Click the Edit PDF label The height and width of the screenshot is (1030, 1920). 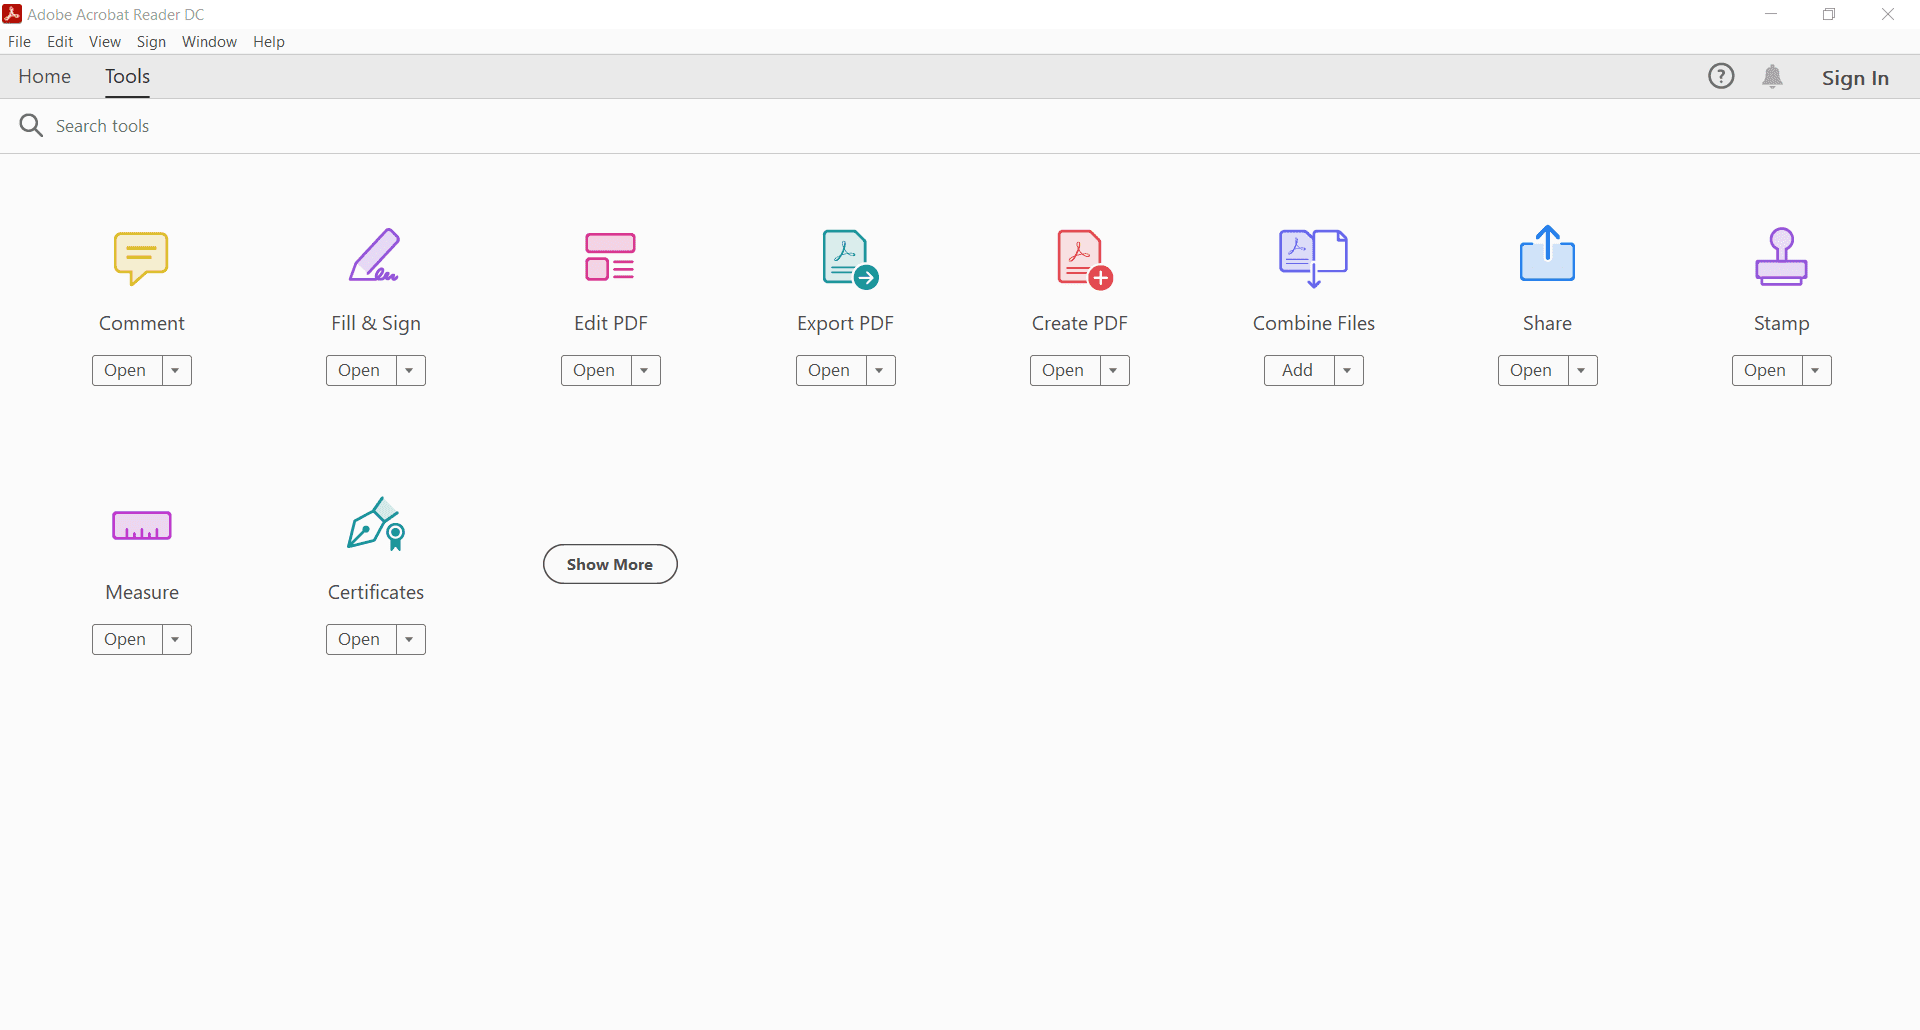[x=611, y=324]
